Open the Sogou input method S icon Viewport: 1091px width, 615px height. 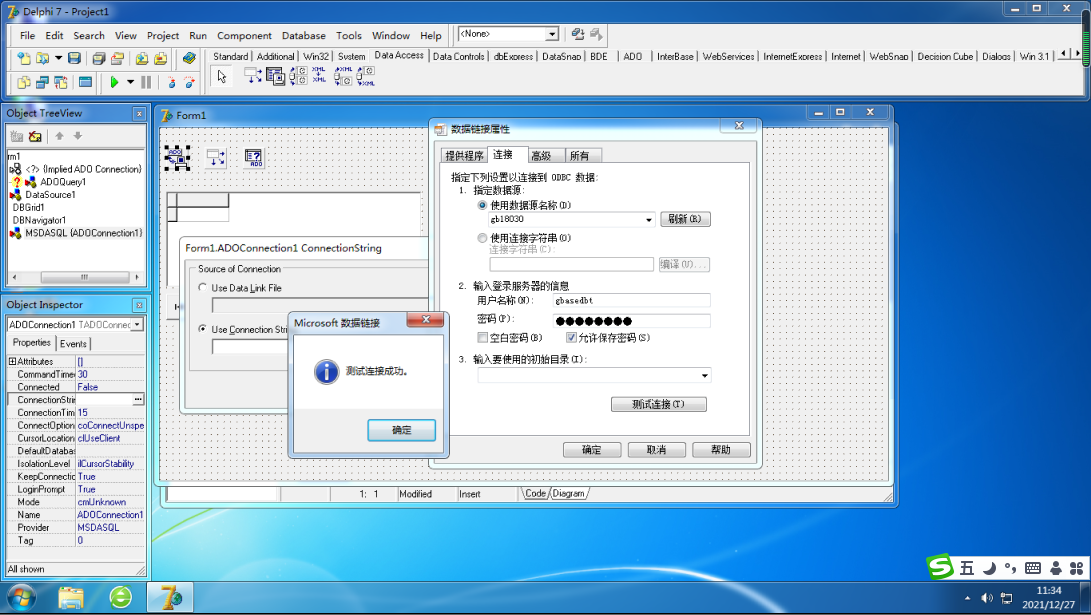pos(940,567)
